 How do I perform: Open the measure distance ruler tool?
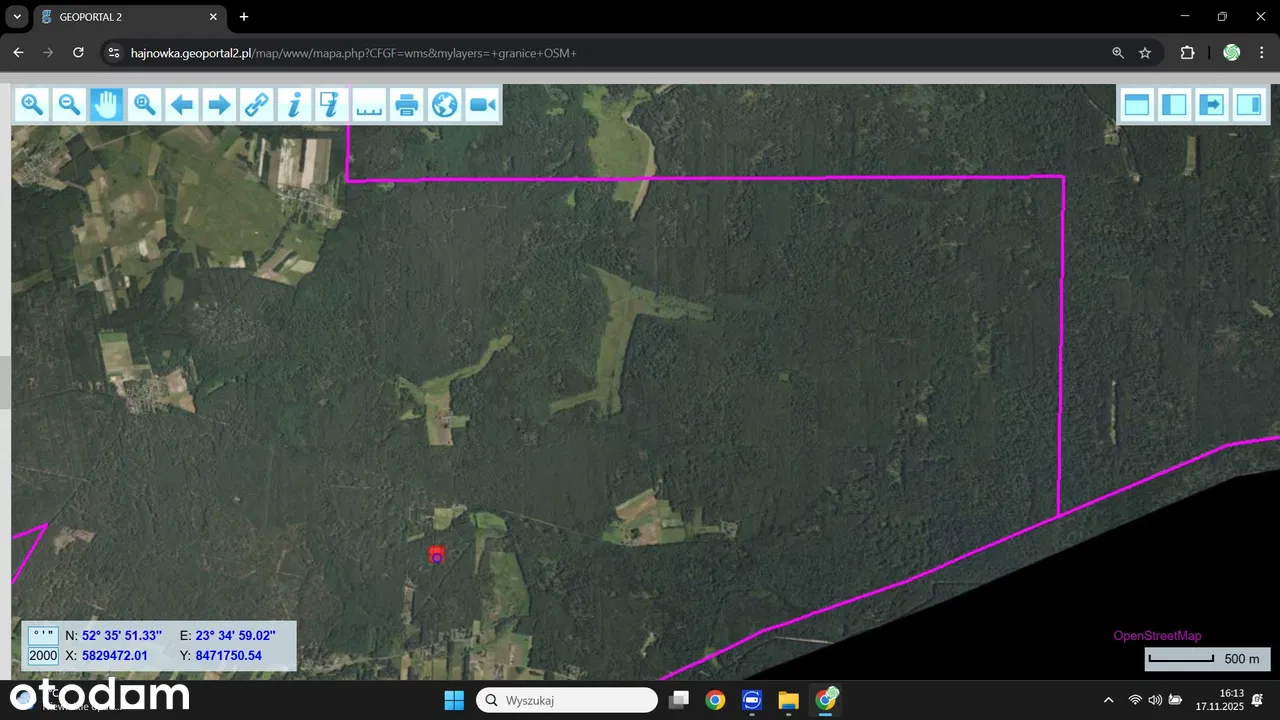369,104
